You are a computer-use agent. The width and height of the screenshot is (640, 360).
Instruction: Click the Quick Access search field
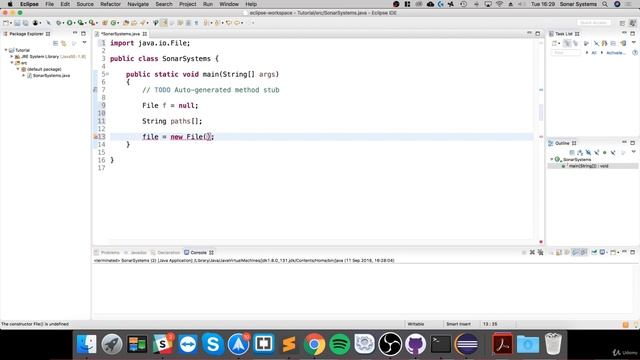(x=594, y=23)
